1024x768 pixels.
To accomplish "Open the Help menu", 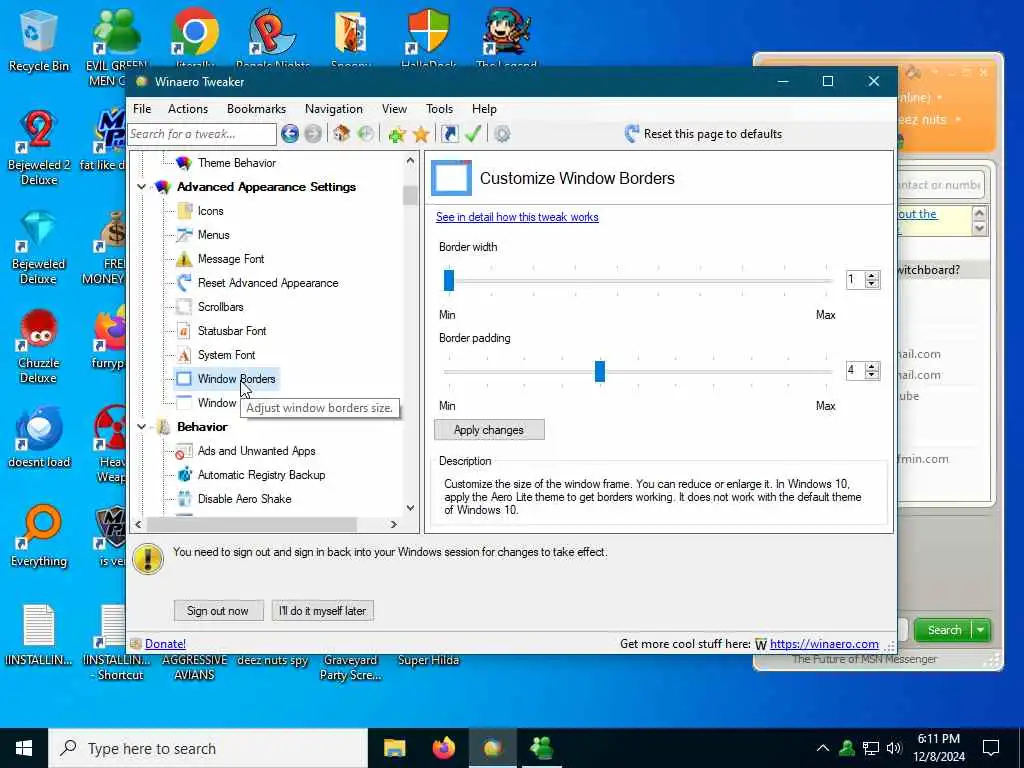I will coord(485,109).
